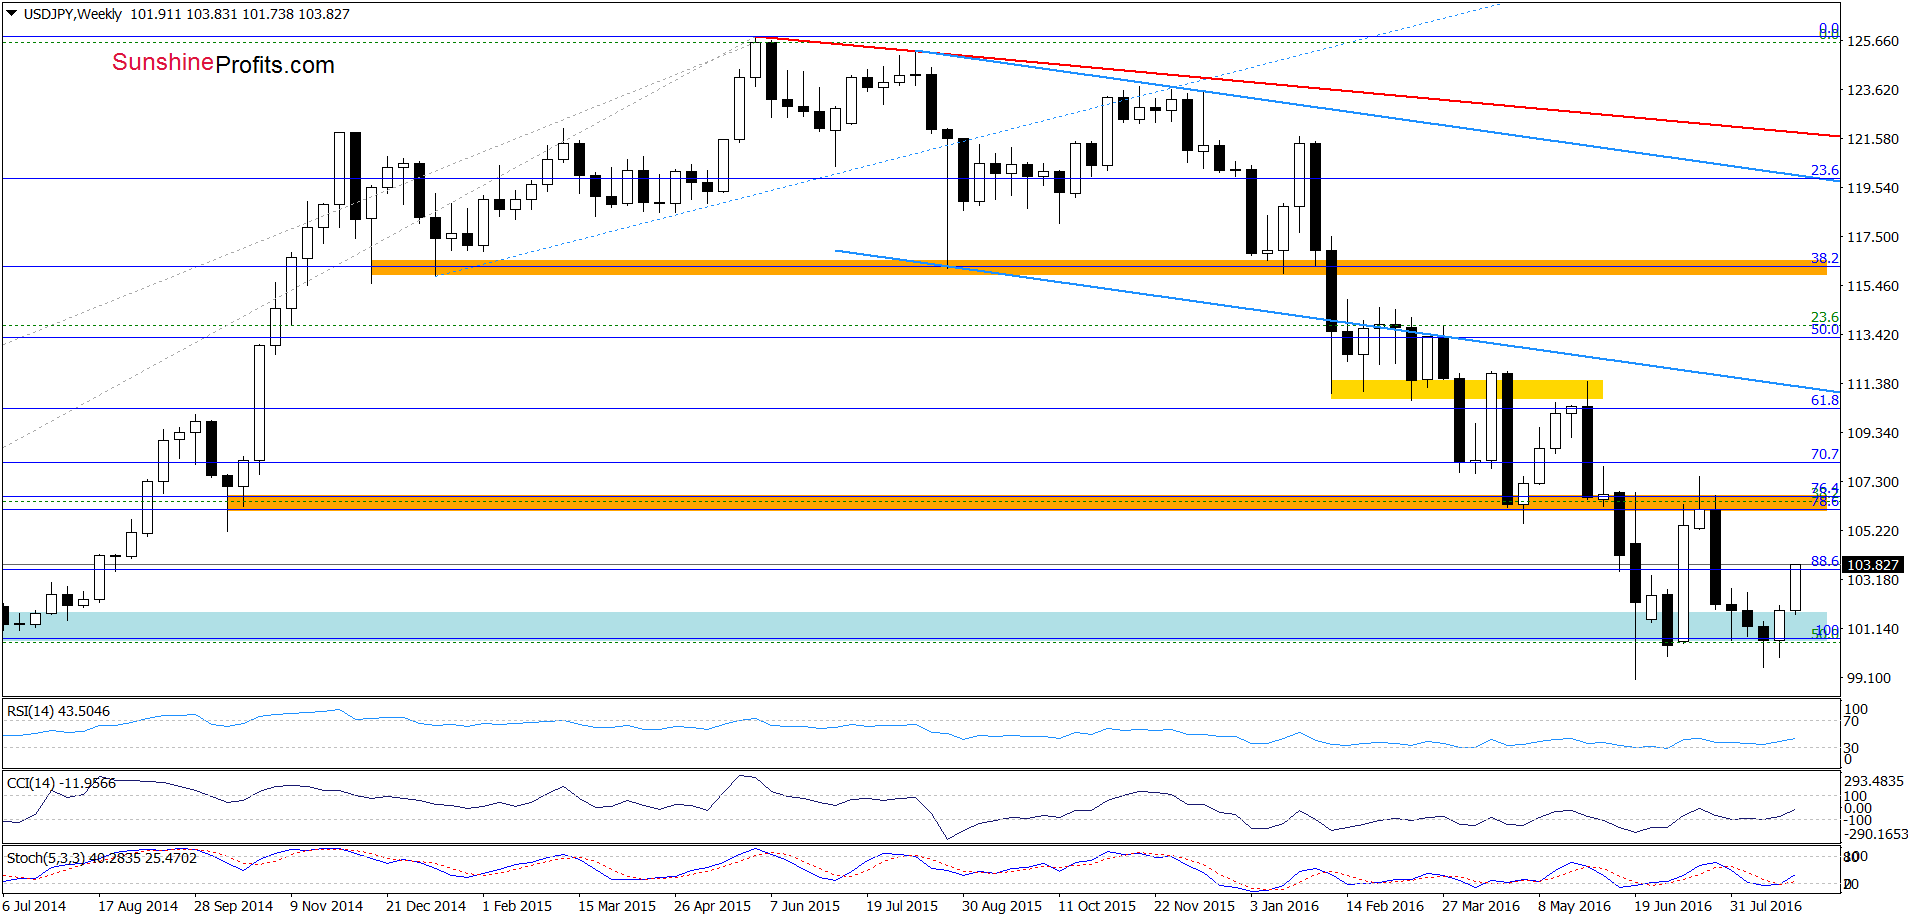Image resolution: width=1908 pixels, height=920 pixels.
Task: Click the 15 Mar 2015 date label
Action: click(617, 906)
